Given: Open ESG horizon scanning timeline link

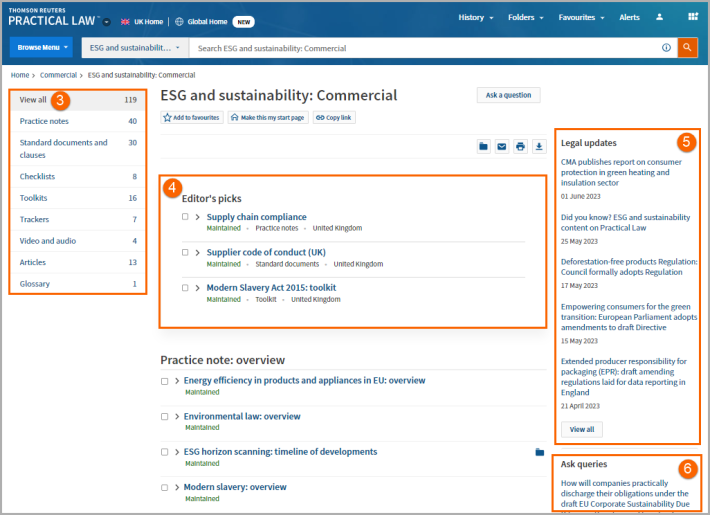Looking at the screenshot, I should click(280, 452).
